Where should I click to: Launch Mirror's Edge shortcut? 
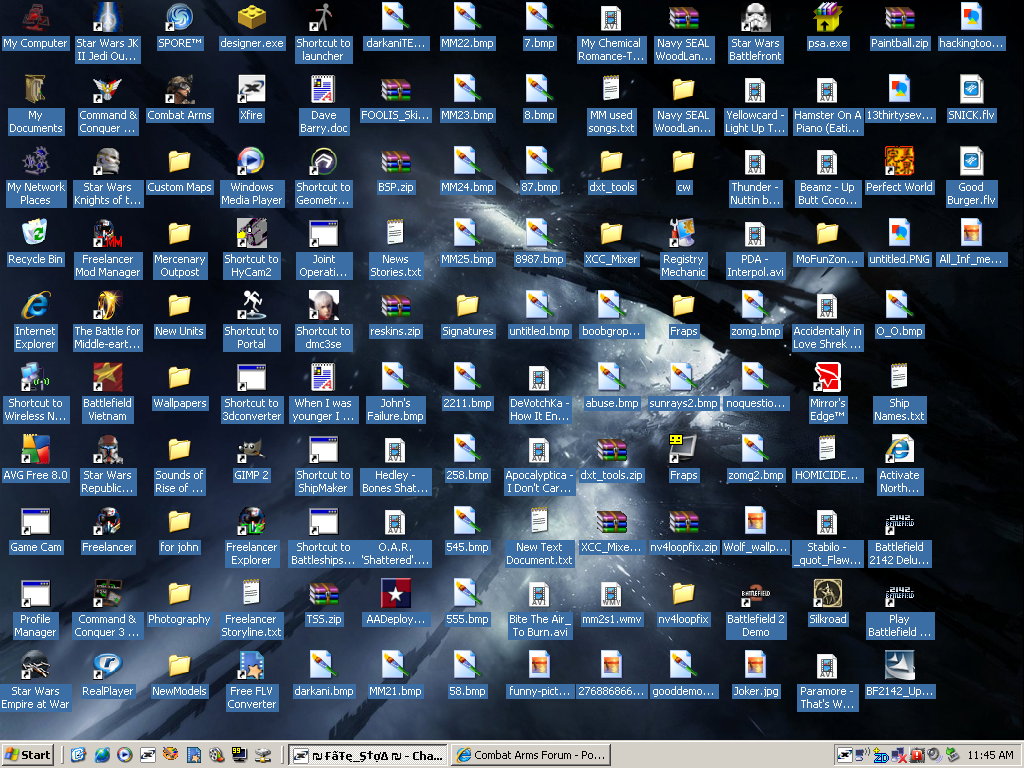tap(827, 394)
